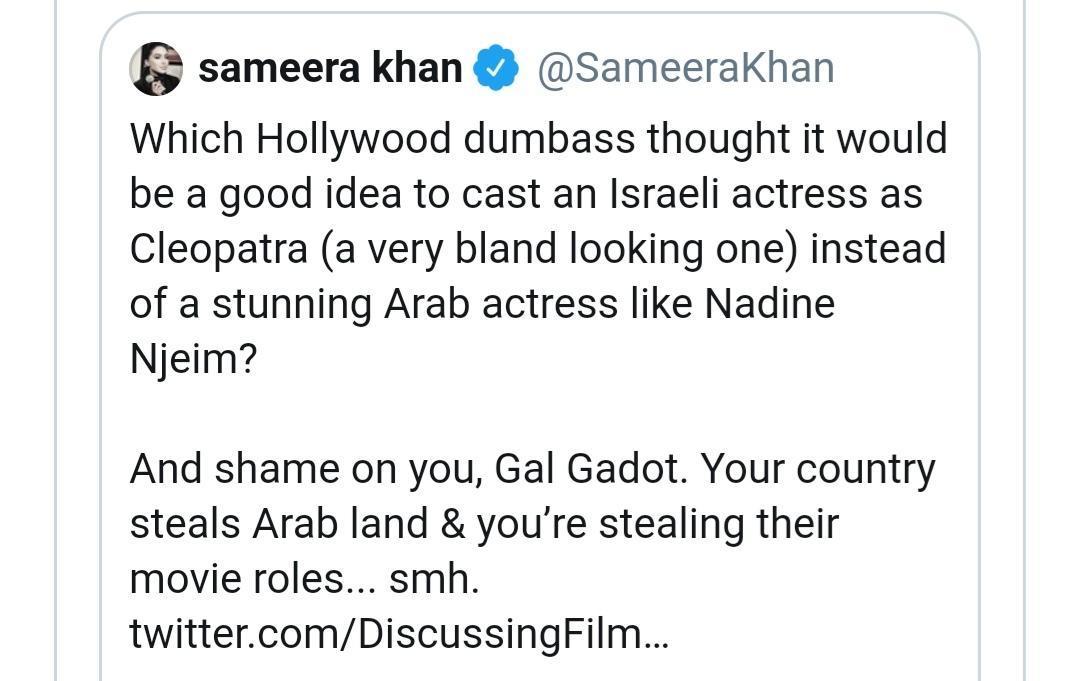
Task: Click the name "Nadine" in the tweet
Action: 769,304
